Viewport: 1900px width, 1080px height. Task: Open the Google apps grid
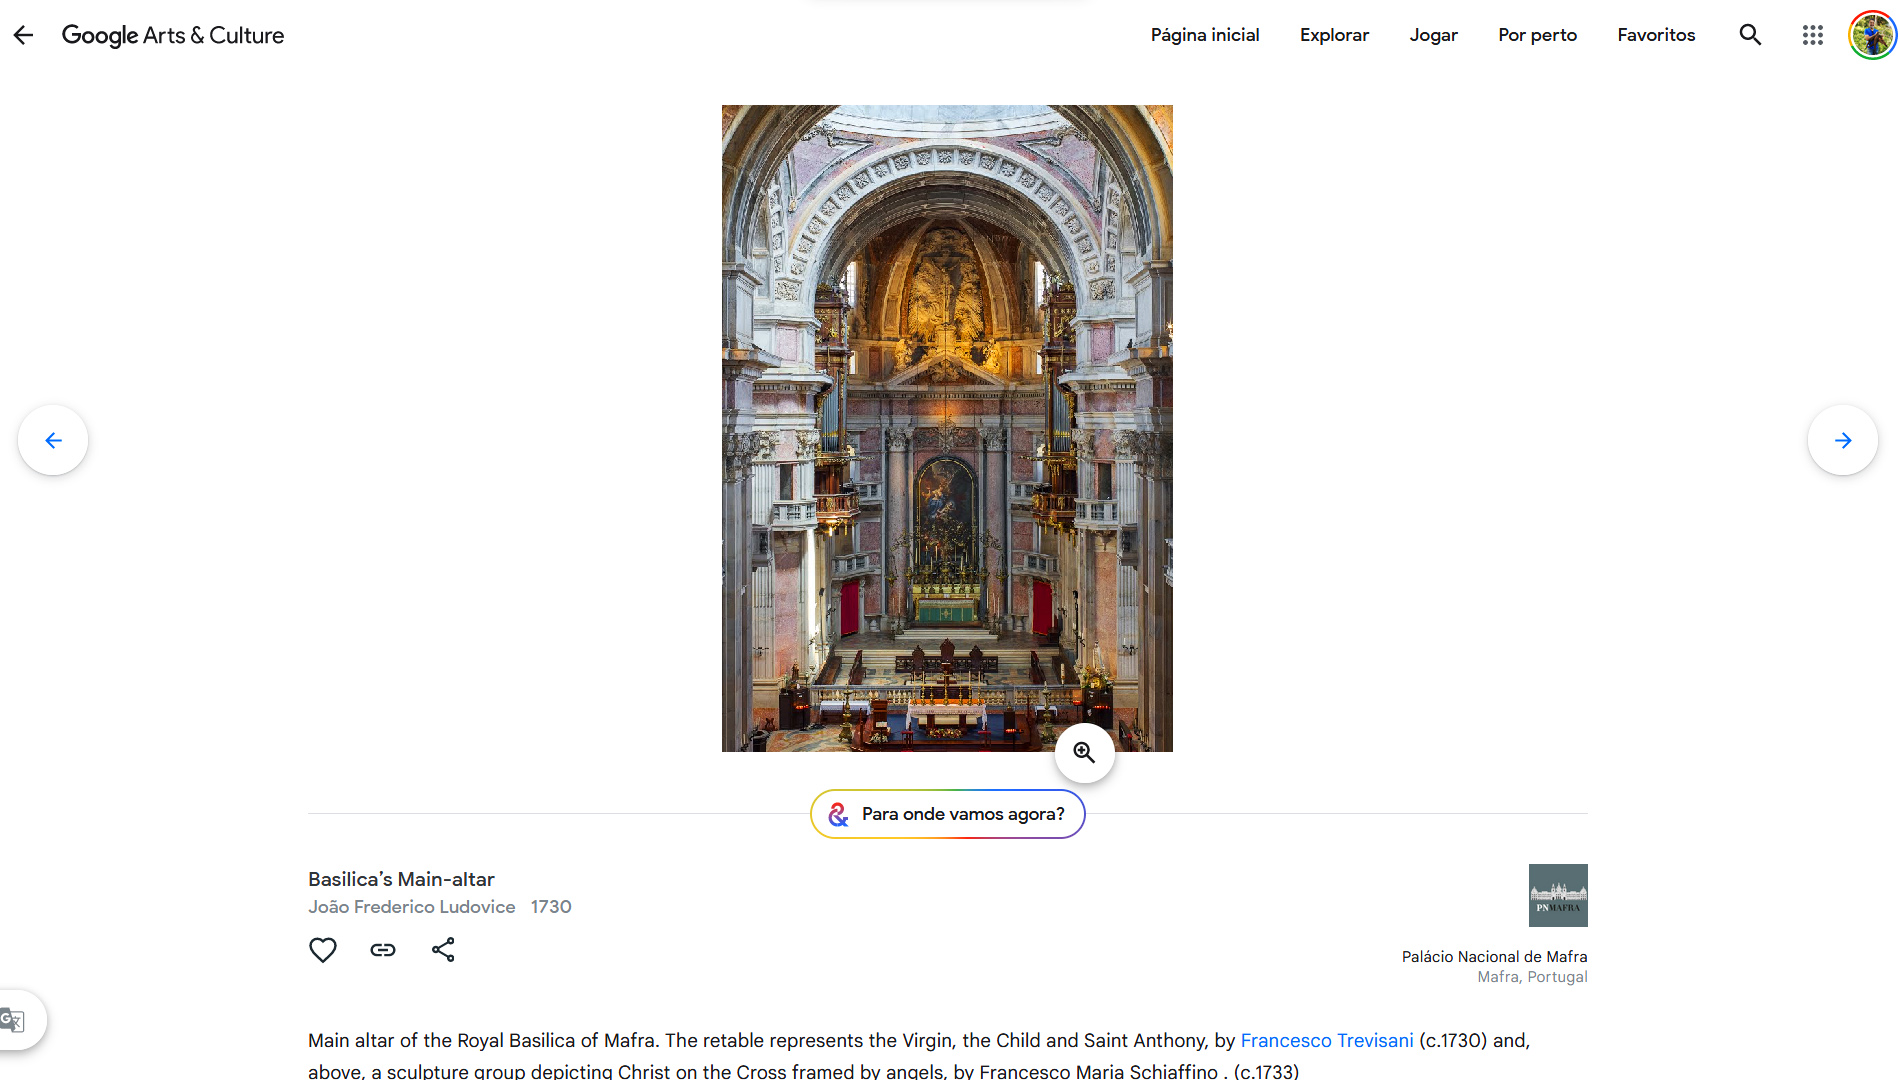click(x=1813, y=35)
